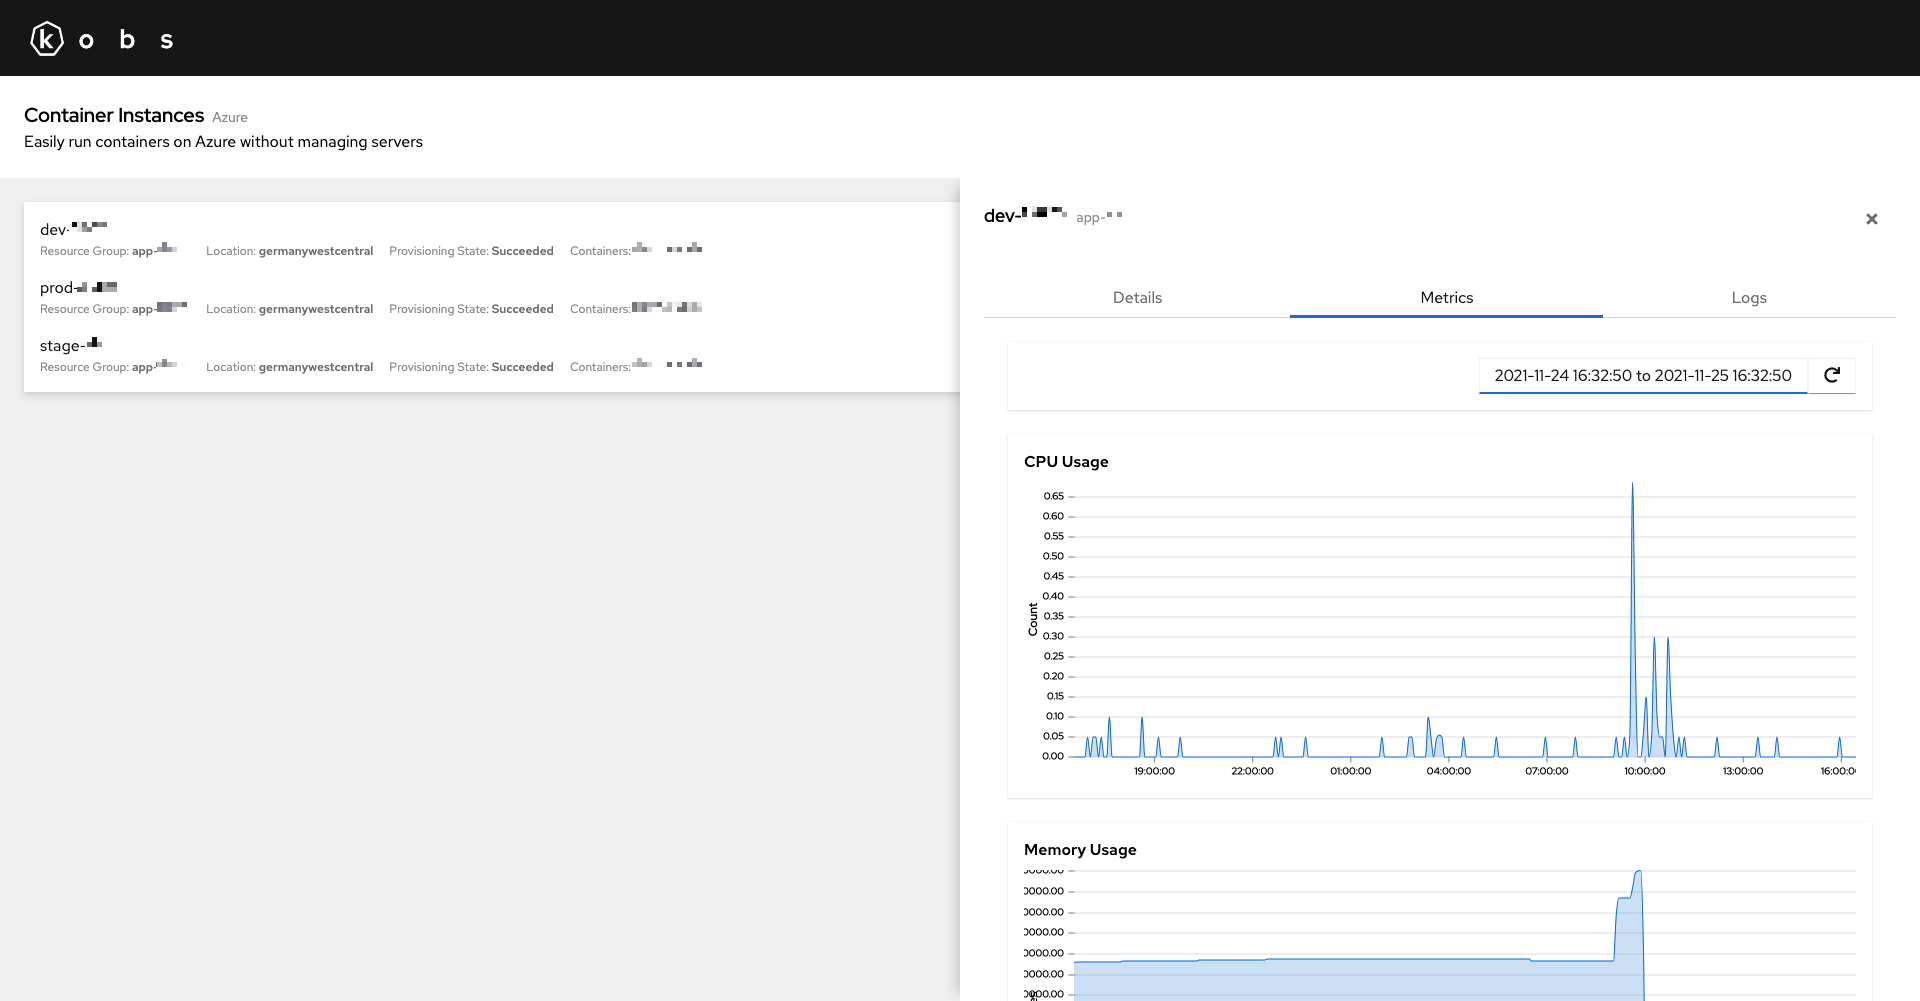Switch to the Details tab
The width and height of the screenshot is (1920, 1001).
click(1137, 297)
